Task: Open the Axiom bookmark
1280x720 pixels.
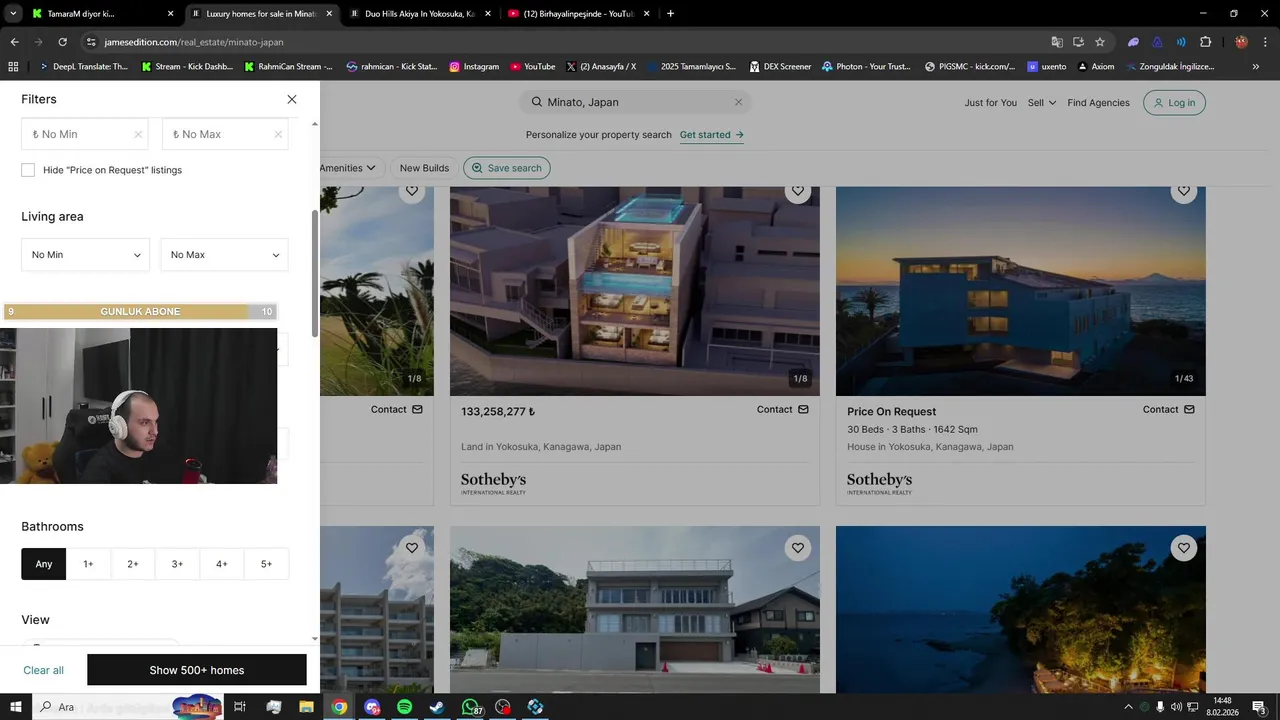Action: click(1095, 67)
